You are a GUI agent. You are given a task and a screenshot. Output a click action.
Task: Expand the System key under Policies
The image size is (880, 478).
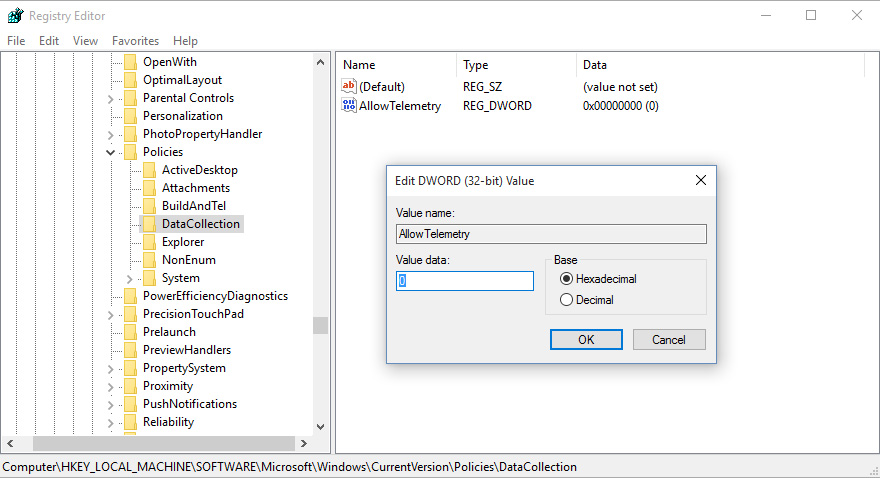pos(130,279)
